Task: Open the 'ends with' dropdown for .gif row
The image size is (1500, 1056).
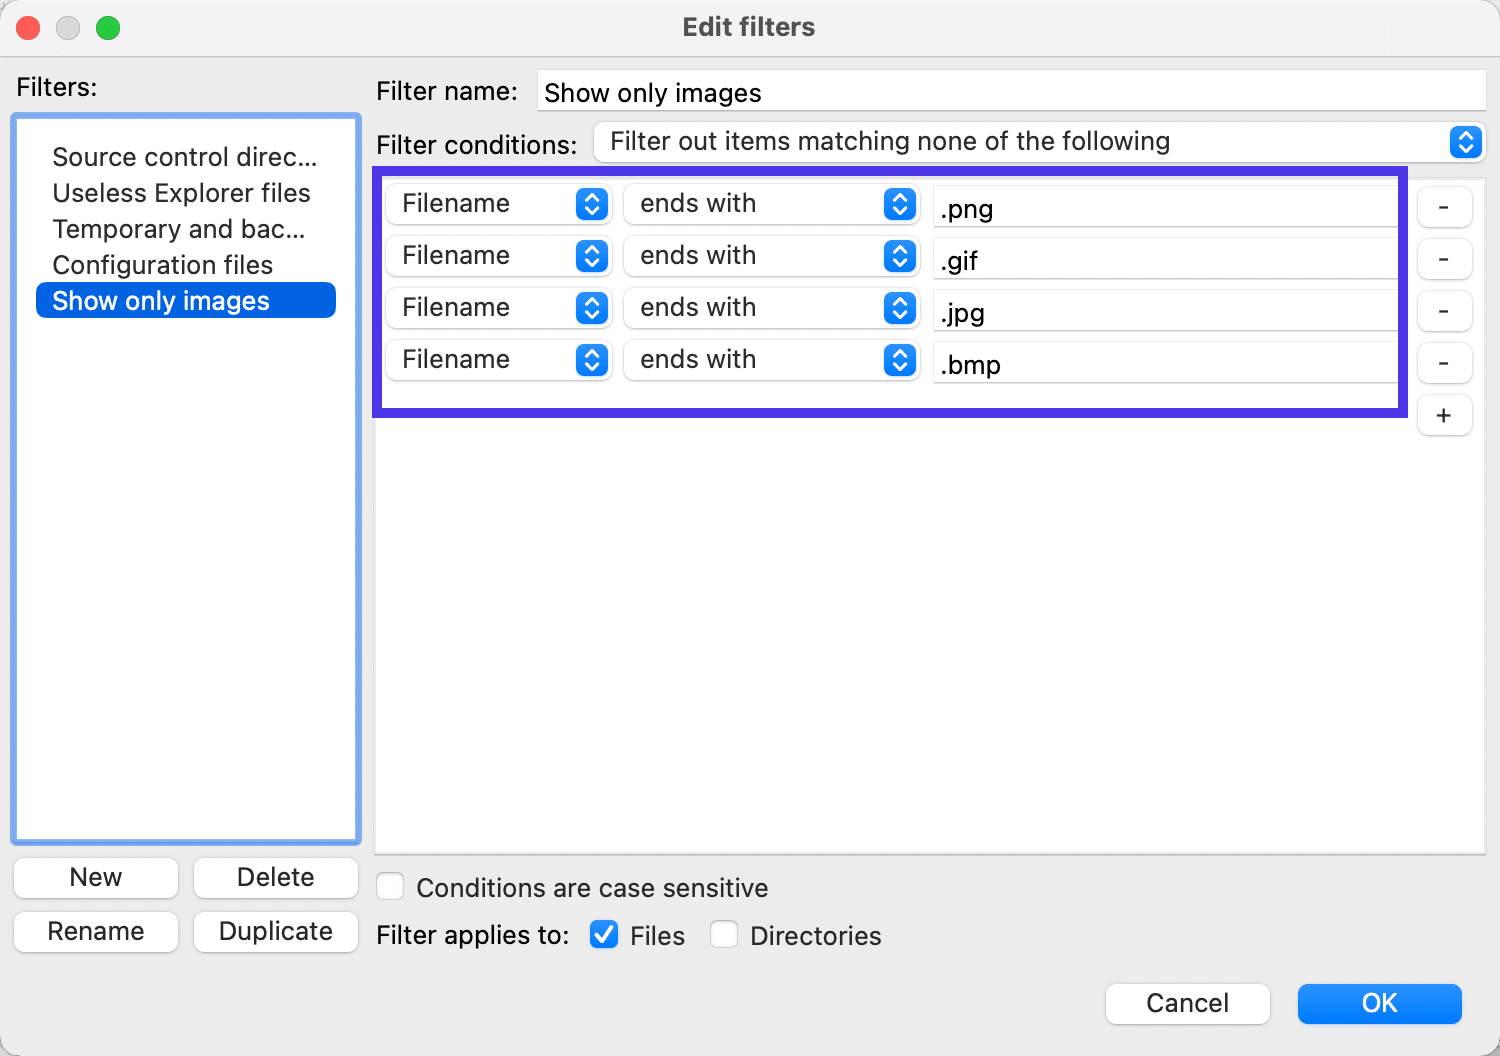Action: click(770, 256)
